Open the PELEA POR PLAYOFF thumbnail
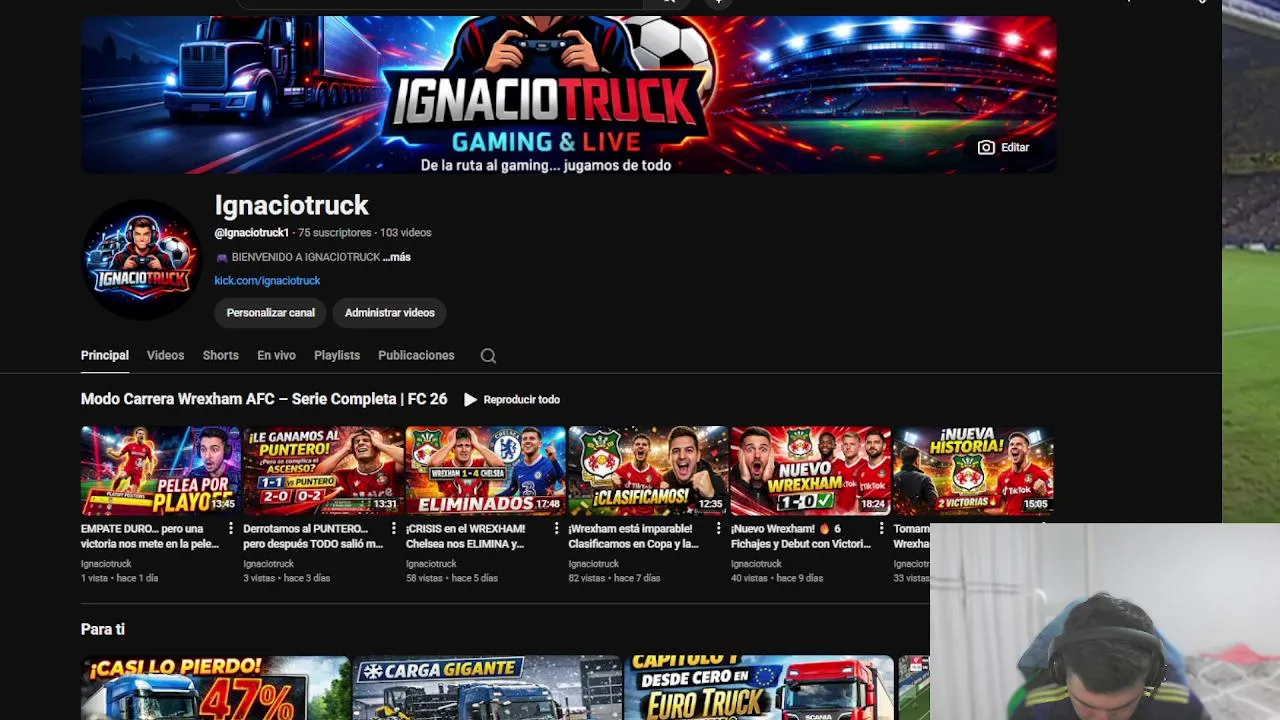Screen dimensions: 1280x720 click(160, 471)
